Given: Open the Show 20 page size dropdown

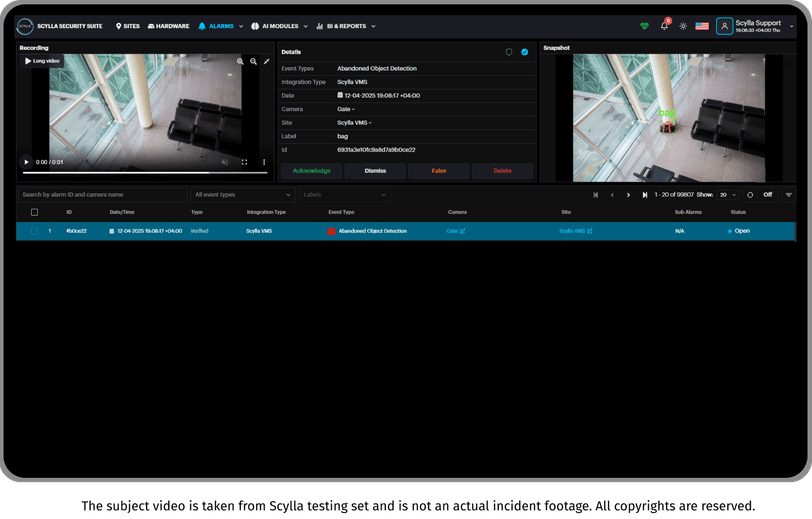Looking at the screenshot, I should pos(728,195).
